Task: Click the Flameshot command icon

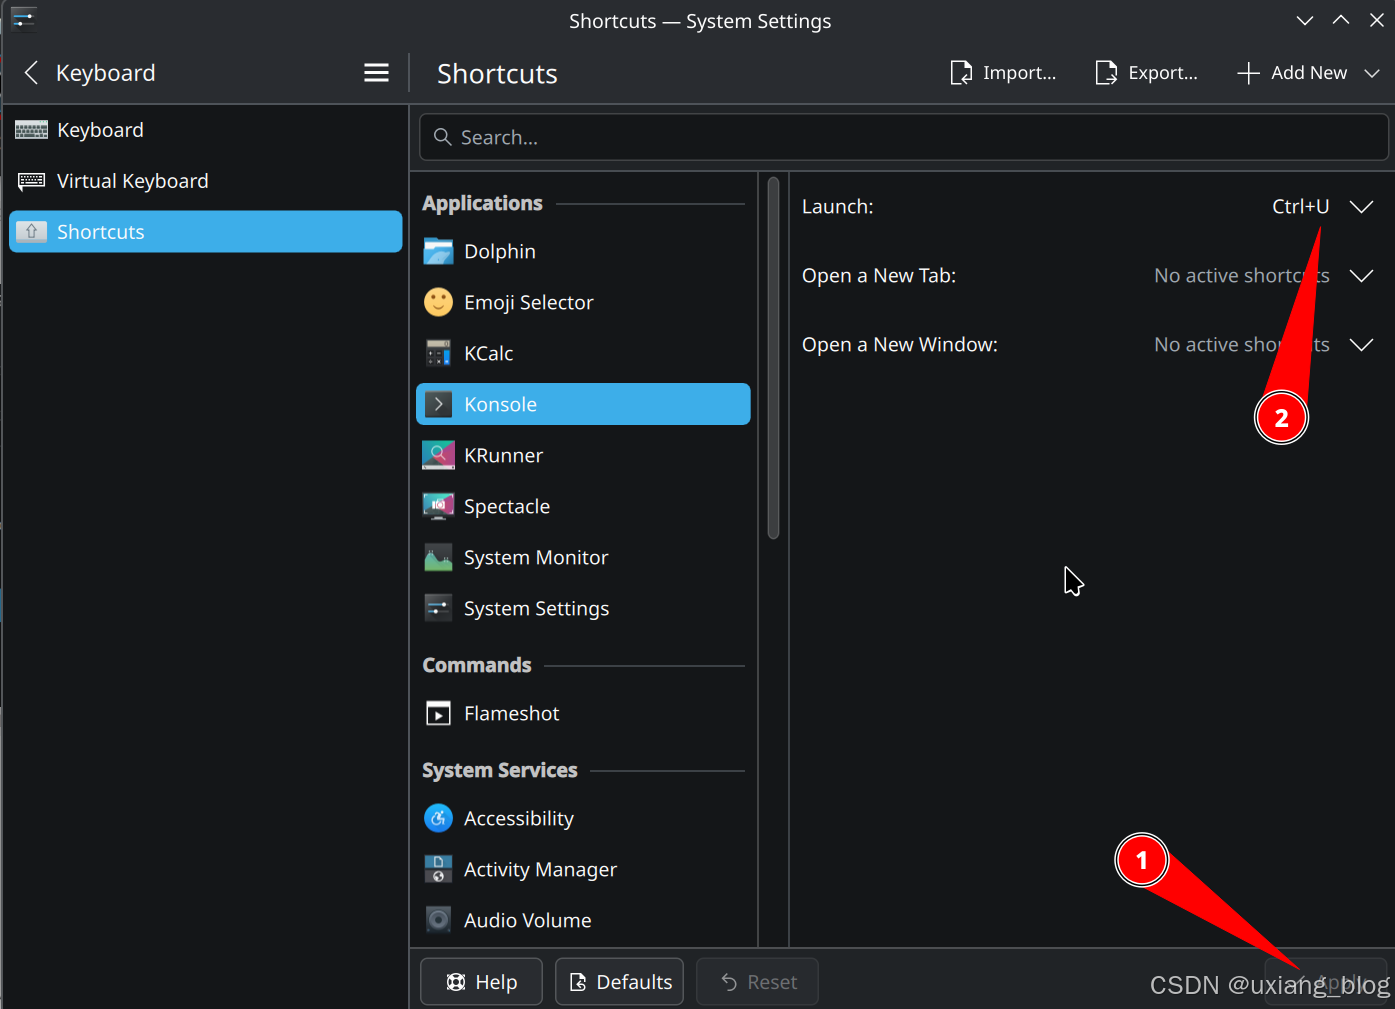Action: (438, 713)
